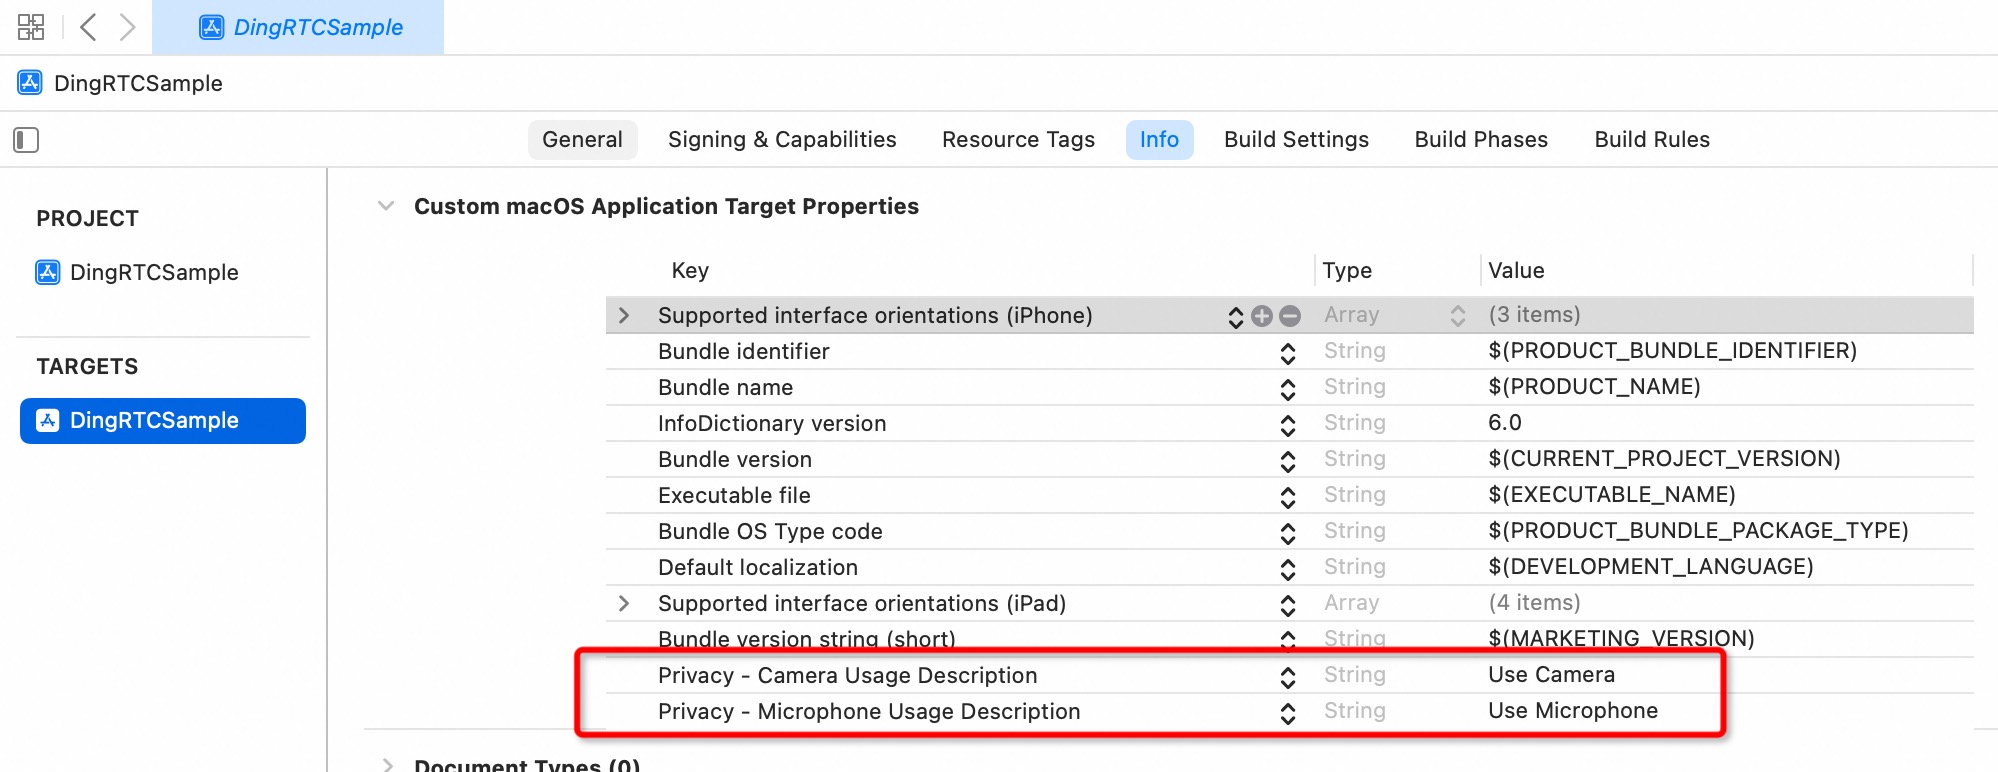Open key stepper for Privacy - Camera Usage Description

1288,677
